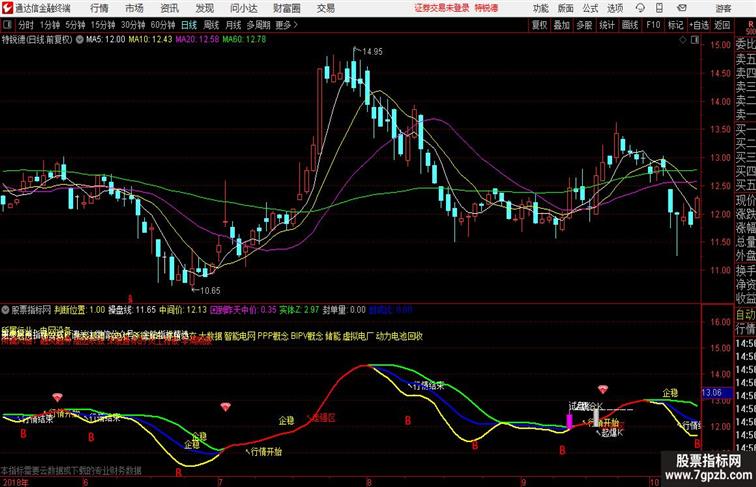Toggle the left panel icon beside 分时
The width and height of the screenshot is (756, 487).
7,25
